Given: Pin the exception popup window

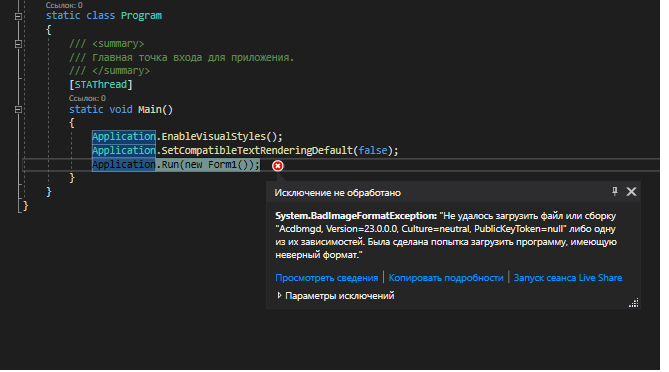Looking at the screenshot, I should (x=615, y=192).
